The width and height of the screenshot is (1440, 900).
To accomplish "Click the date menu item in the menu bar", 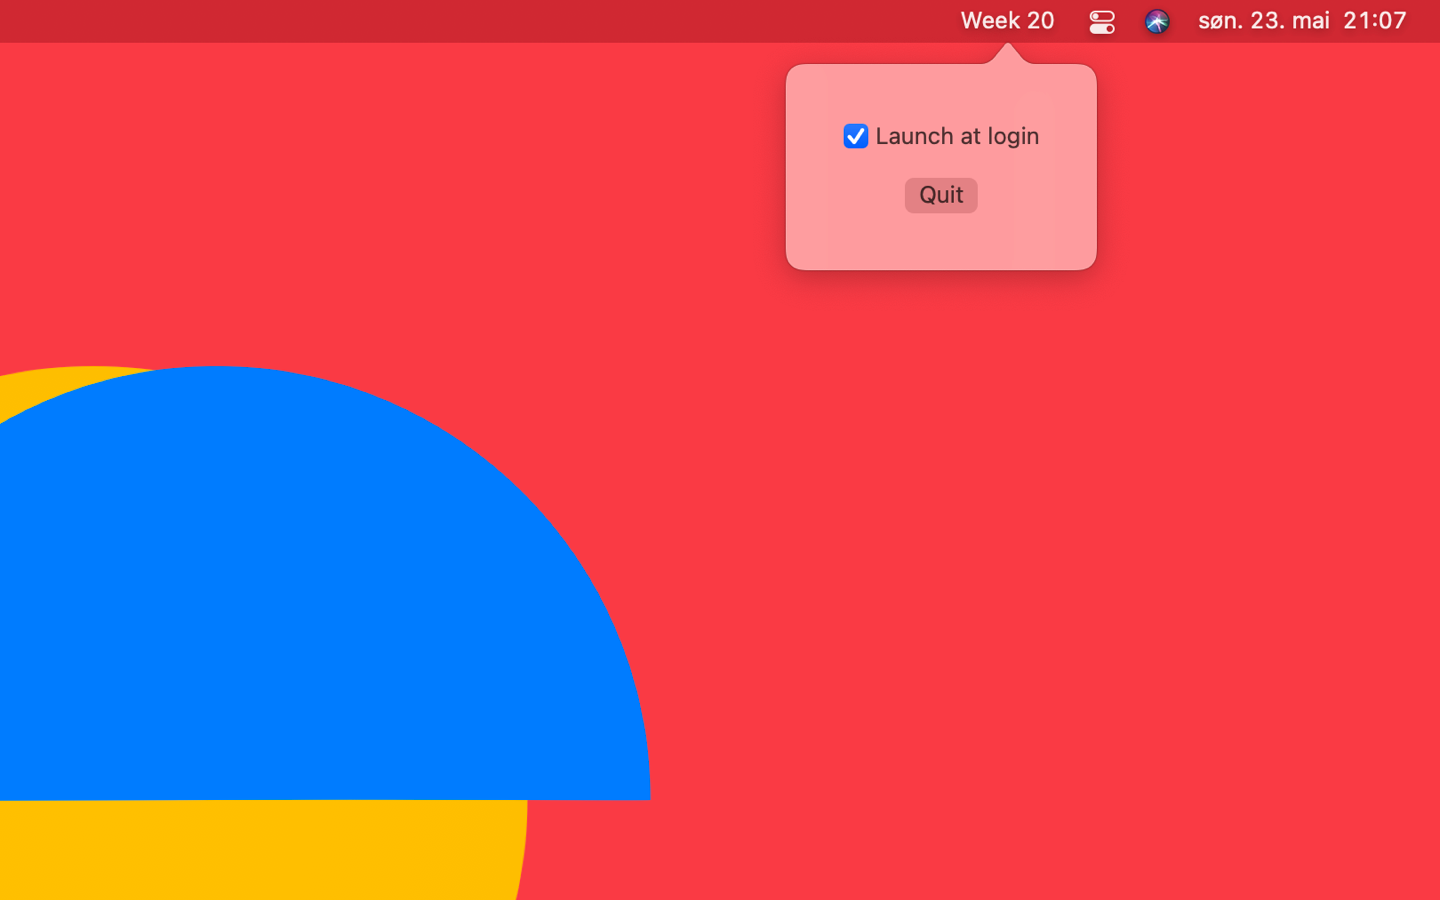I will coord(1262,20).
